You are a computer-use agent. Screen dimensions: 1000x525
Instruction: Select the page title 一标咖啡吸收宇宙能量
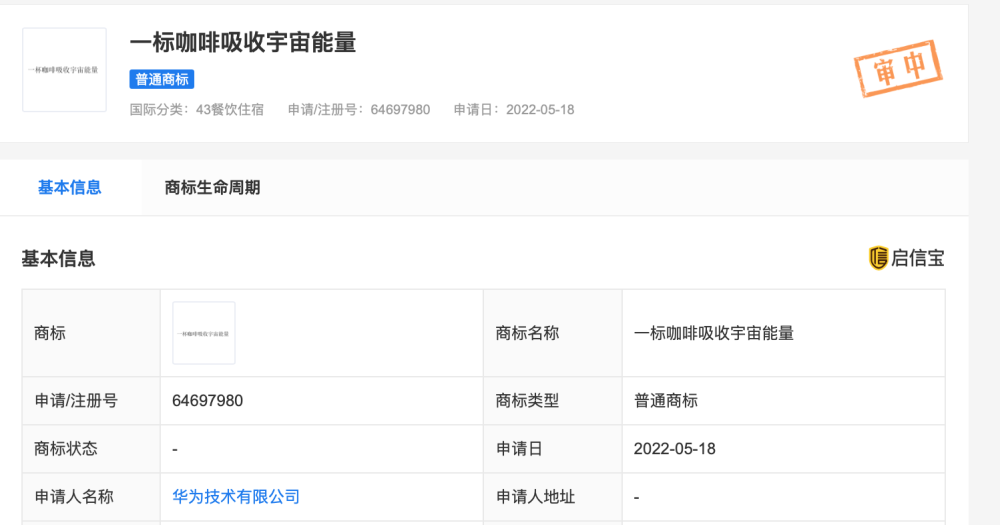tap(243, 43)
